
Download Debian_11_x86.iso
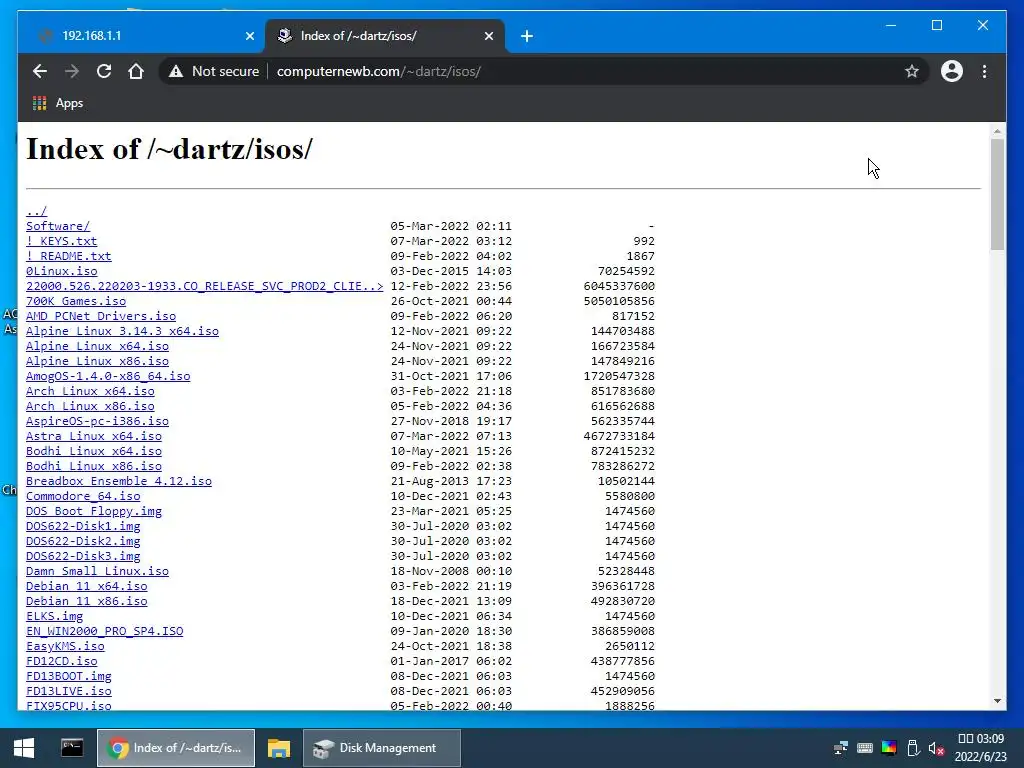click(87, 601)
